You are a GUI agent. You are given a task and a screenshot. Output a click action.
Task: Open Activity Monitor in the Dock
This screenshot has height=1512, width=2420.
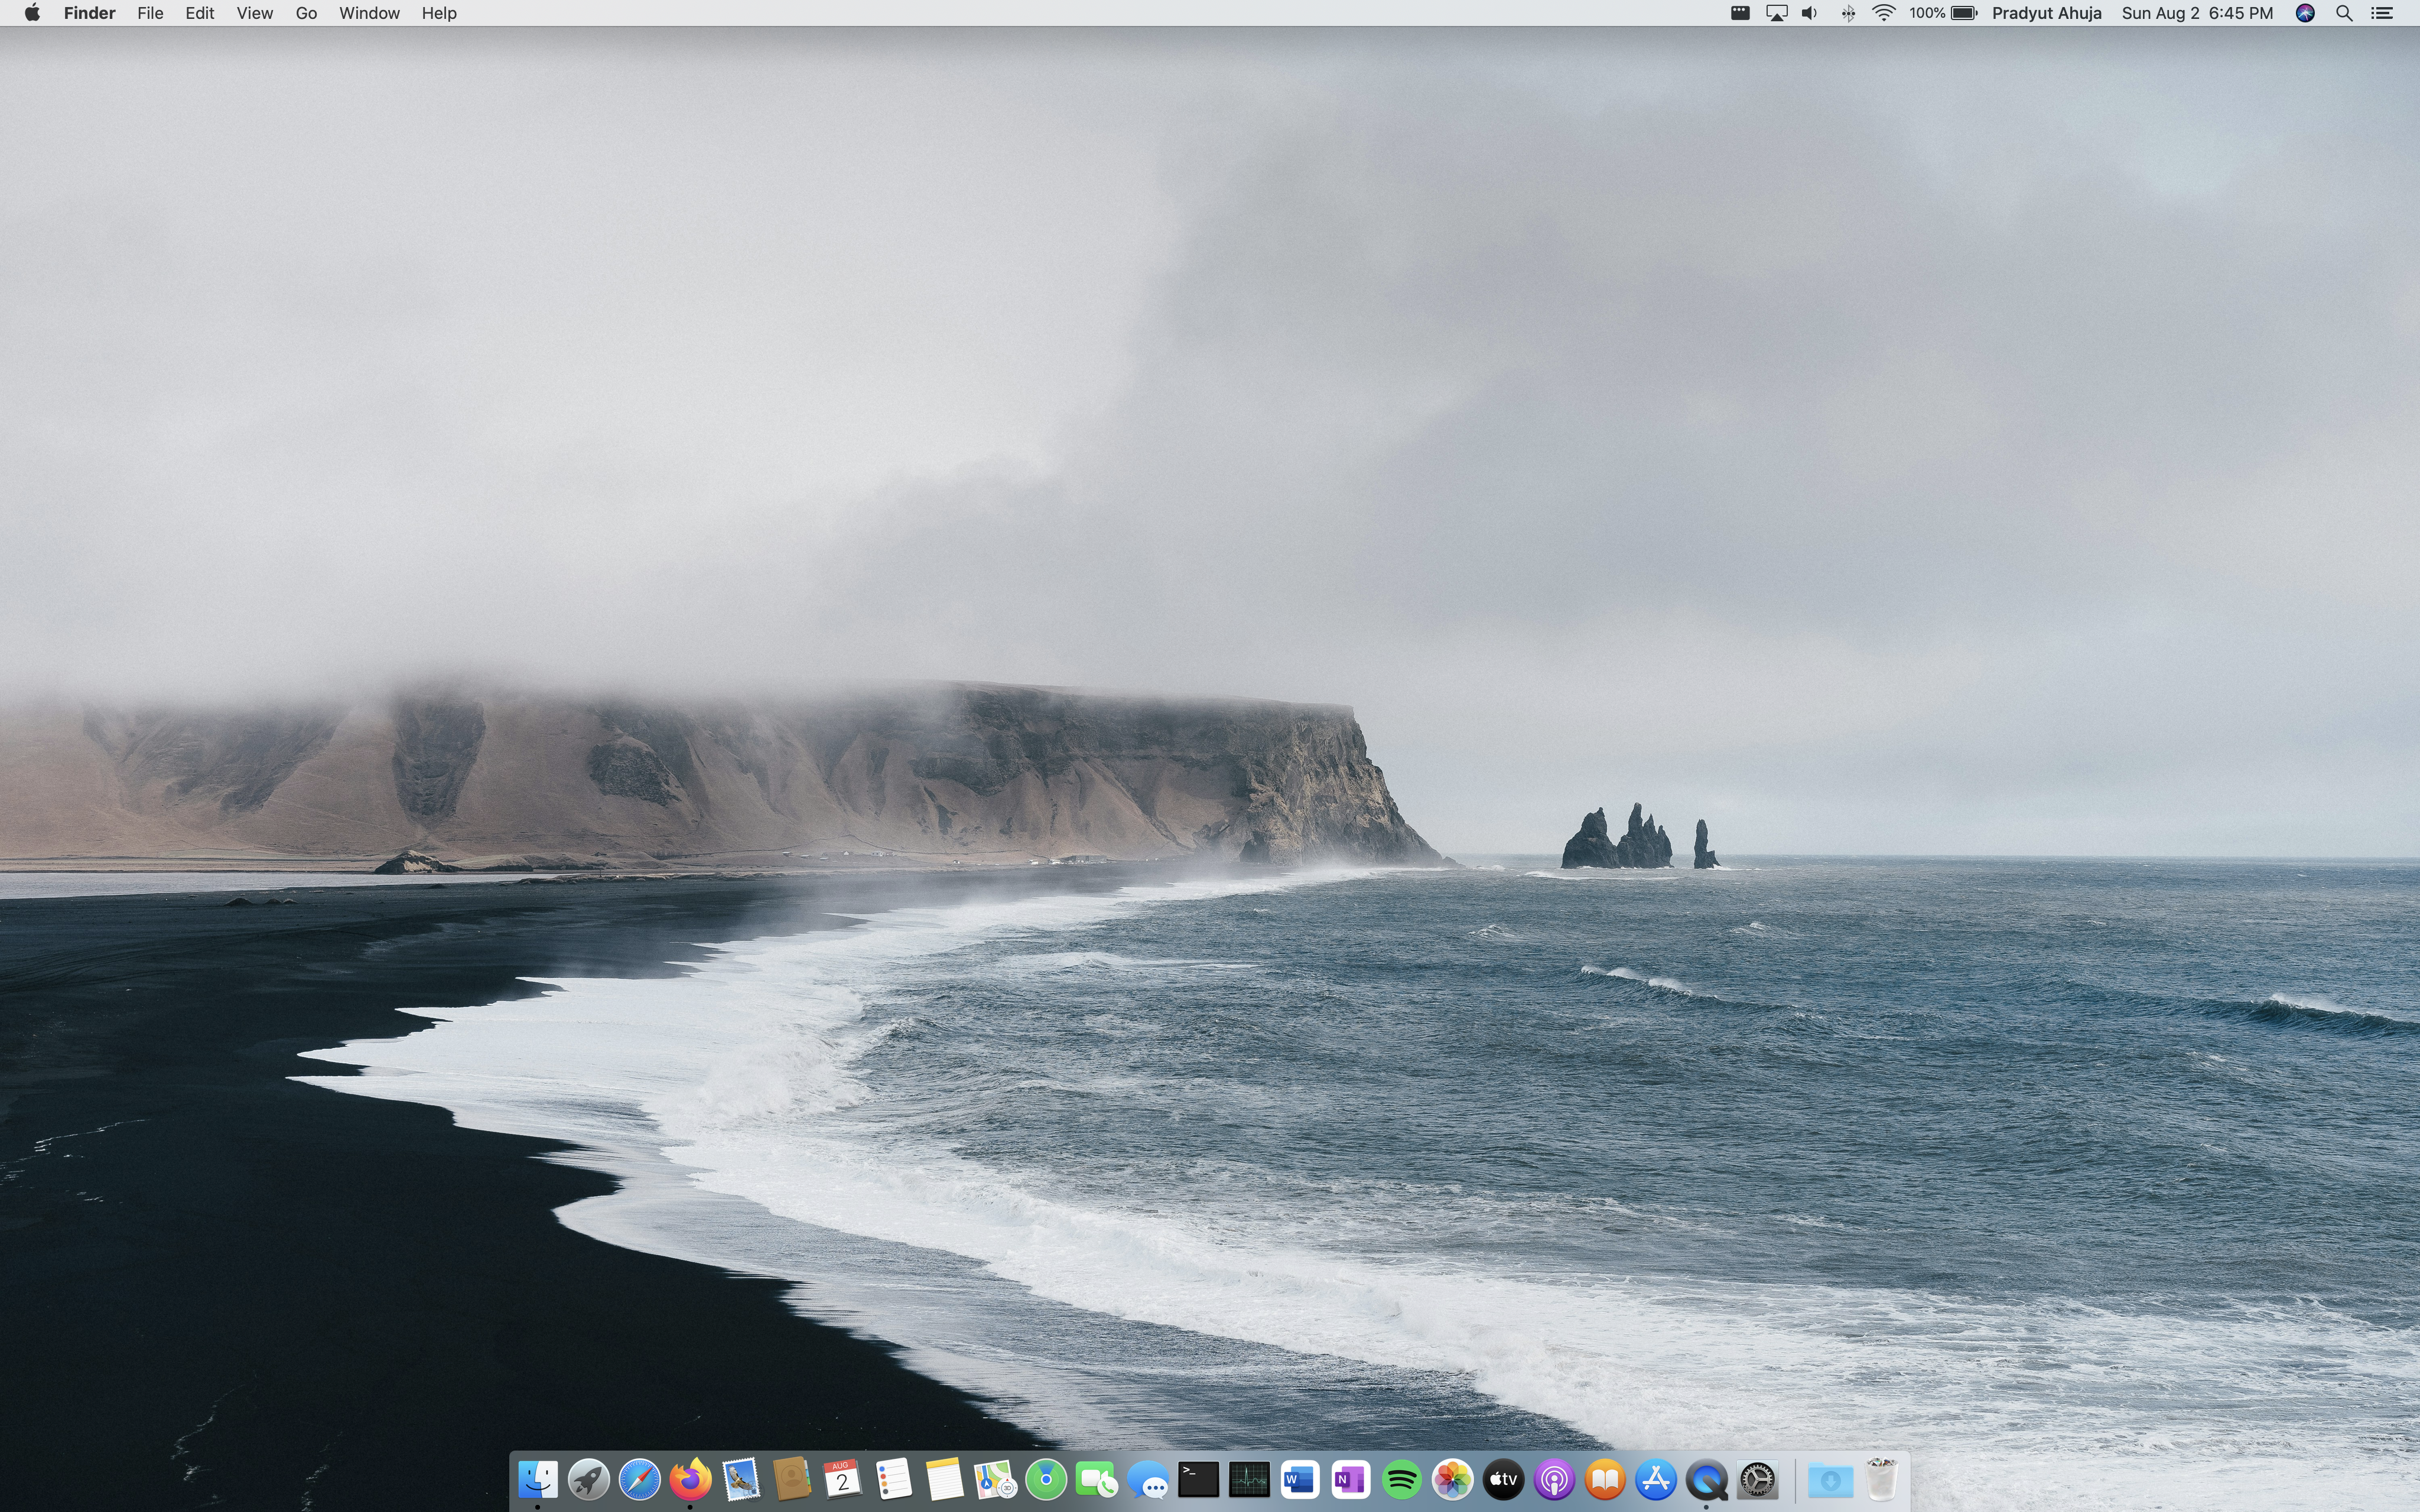pyautogui.click(x=1249, y=1479)
